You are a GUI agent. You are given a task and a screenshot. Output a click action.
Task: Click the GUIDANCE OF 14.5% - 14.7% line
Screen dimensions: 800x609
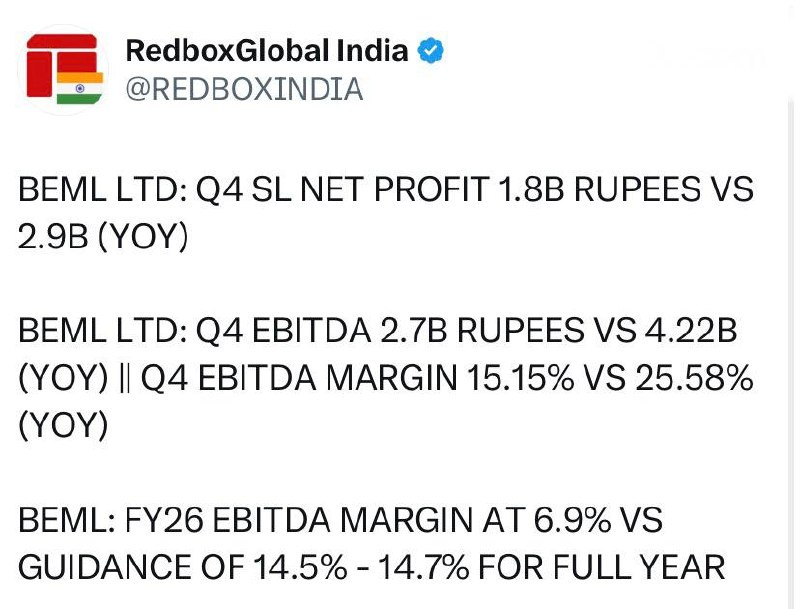coord(371,567)
